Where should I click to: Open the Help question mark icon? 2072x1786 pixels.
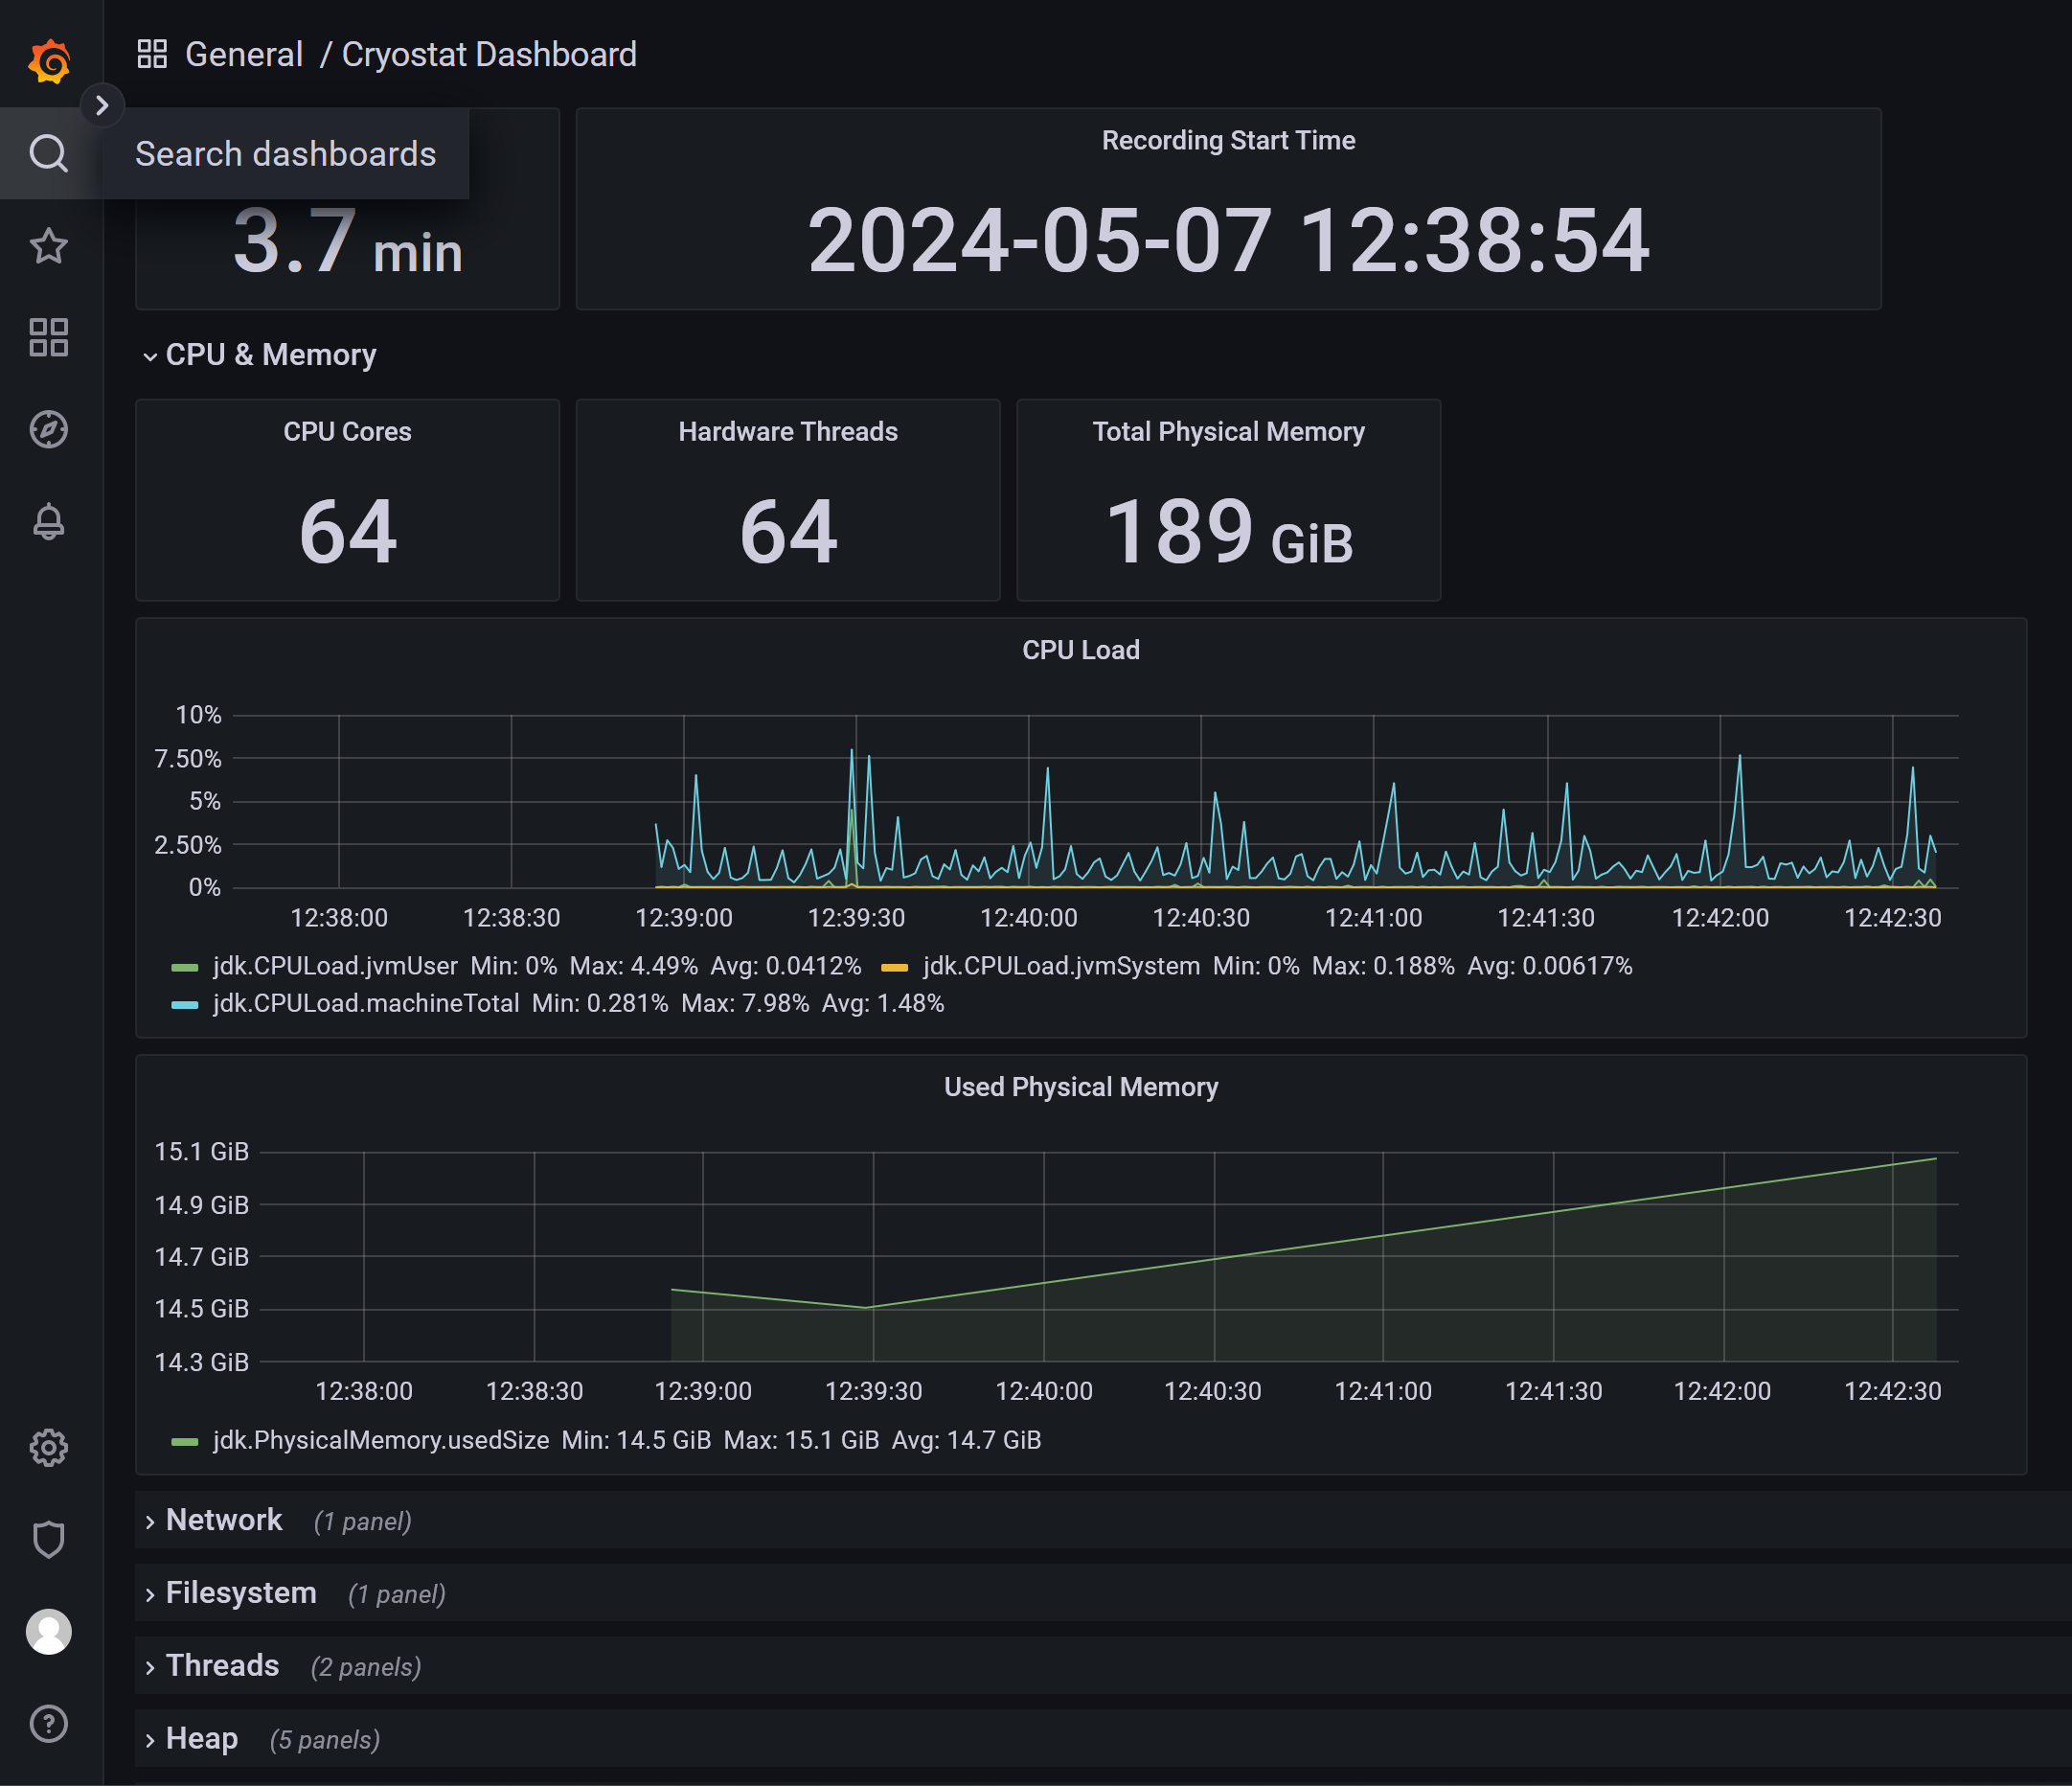(49, 1723)
